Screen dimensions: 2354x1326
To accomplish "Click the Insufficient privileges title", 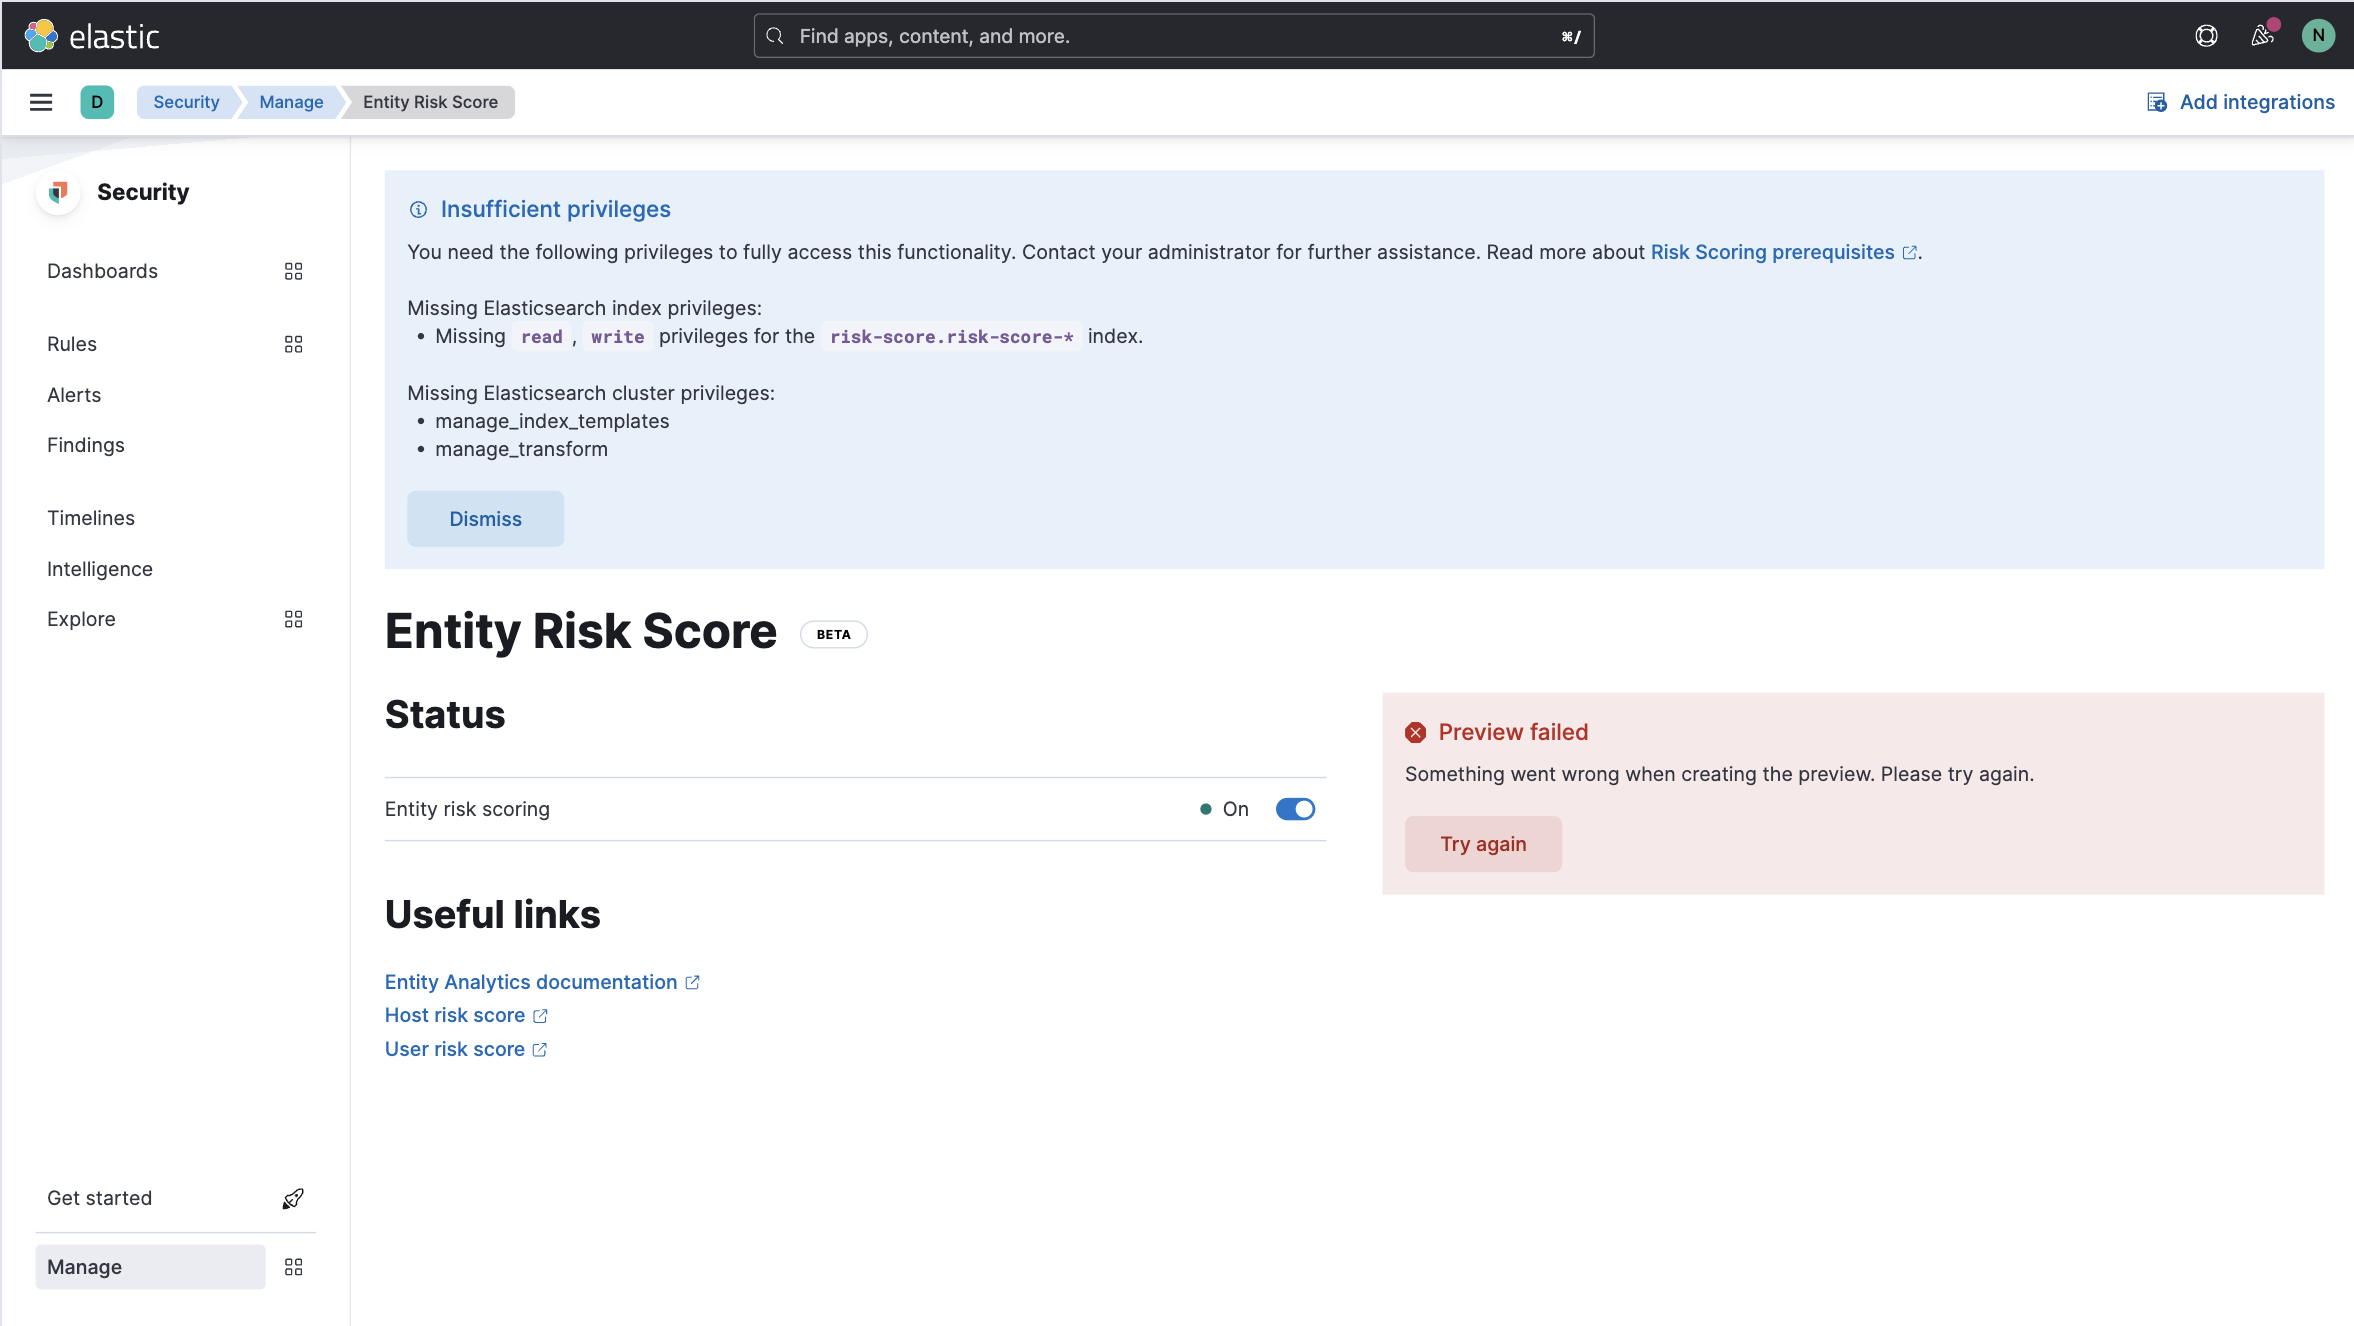I will point(555,209).
